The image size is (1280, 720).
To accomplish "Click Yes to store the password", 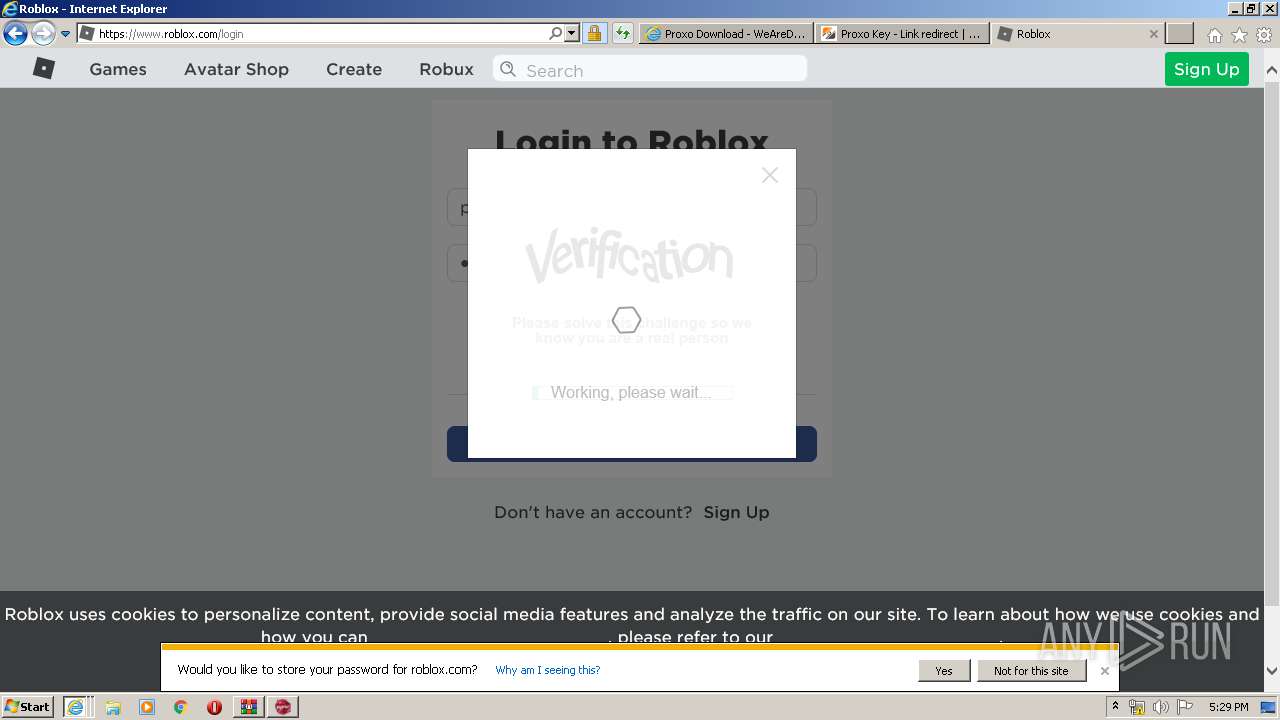I will tap(944, 671).
